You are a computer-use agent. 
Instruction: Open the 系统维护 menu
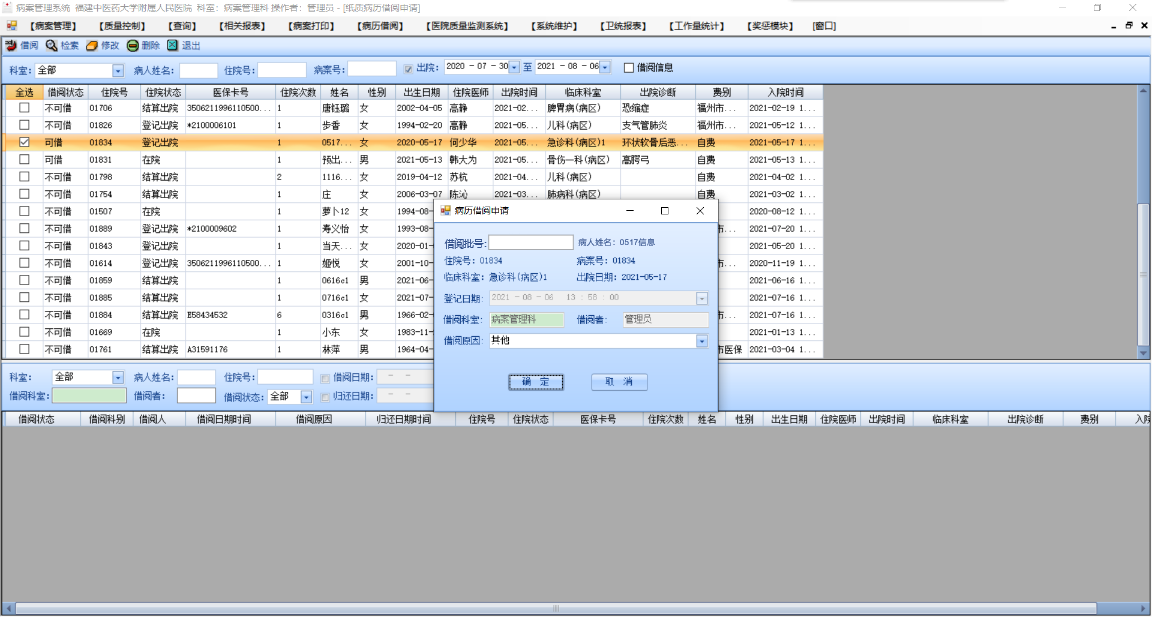point(553,26)
